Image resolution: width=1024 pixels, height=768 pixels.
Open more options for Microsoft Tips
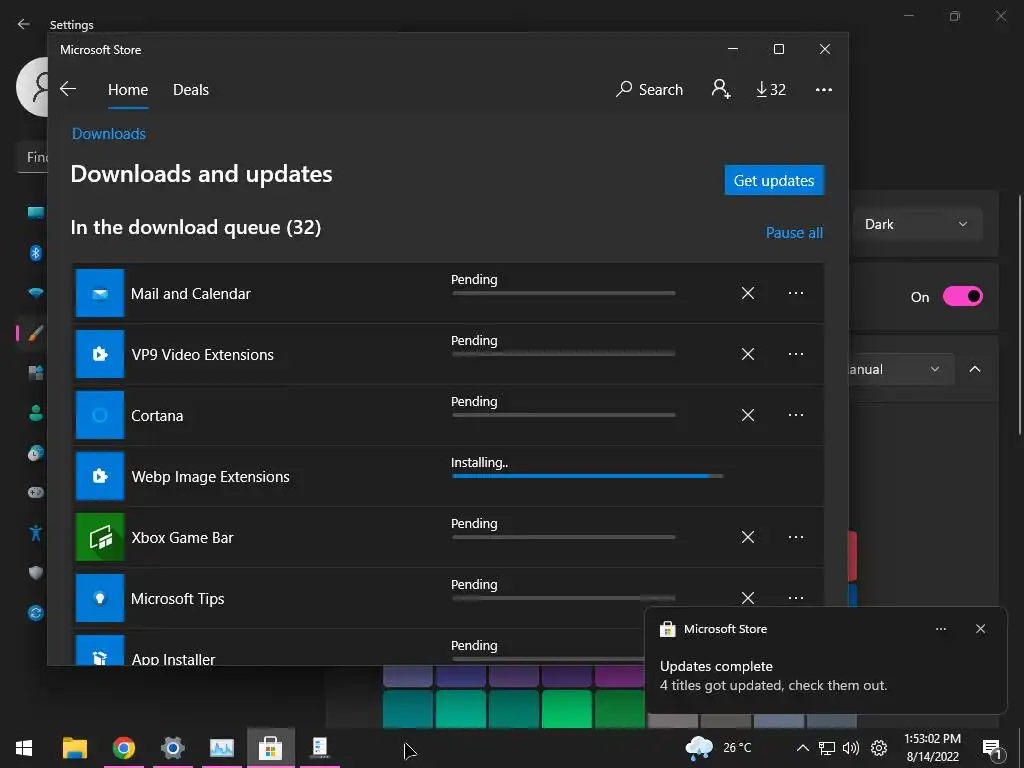pyautogui.click(x=795, y=598)
